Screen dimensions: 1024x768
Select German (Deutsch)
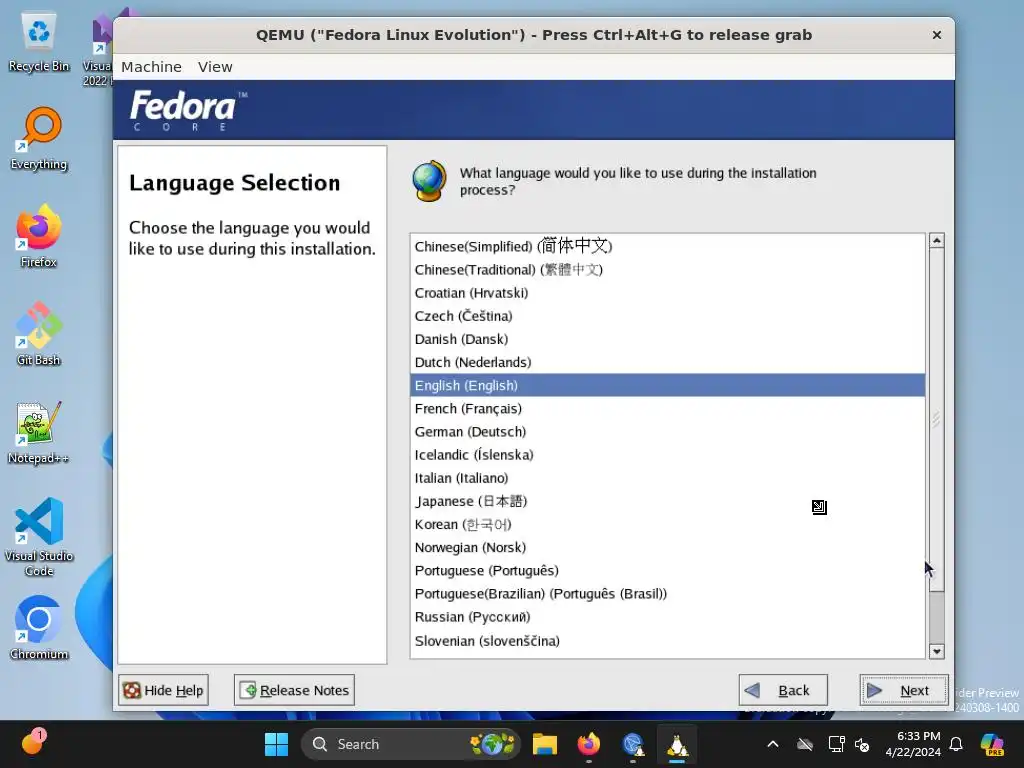[667, 432]
